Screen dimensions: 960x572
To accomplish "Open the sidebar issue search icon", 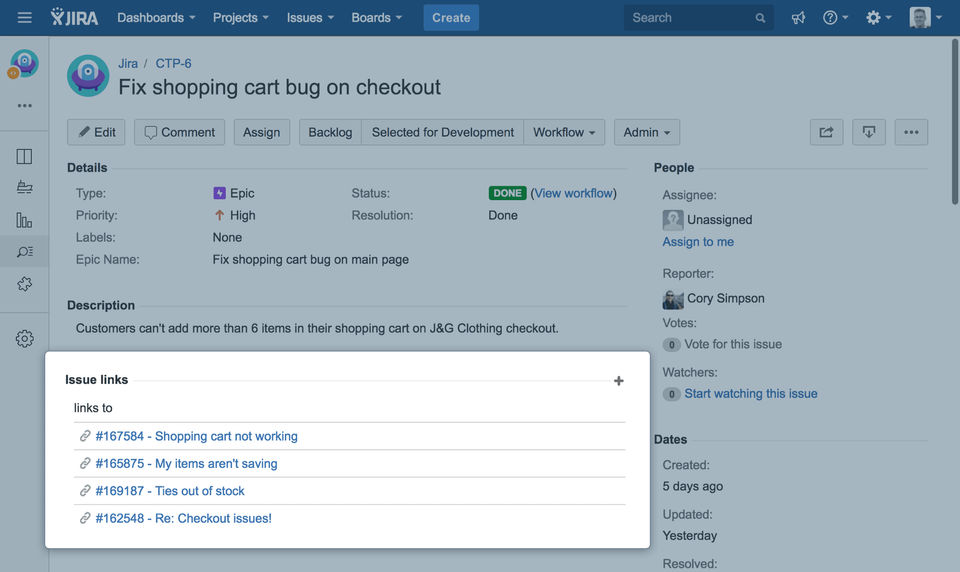I will 25,252.
